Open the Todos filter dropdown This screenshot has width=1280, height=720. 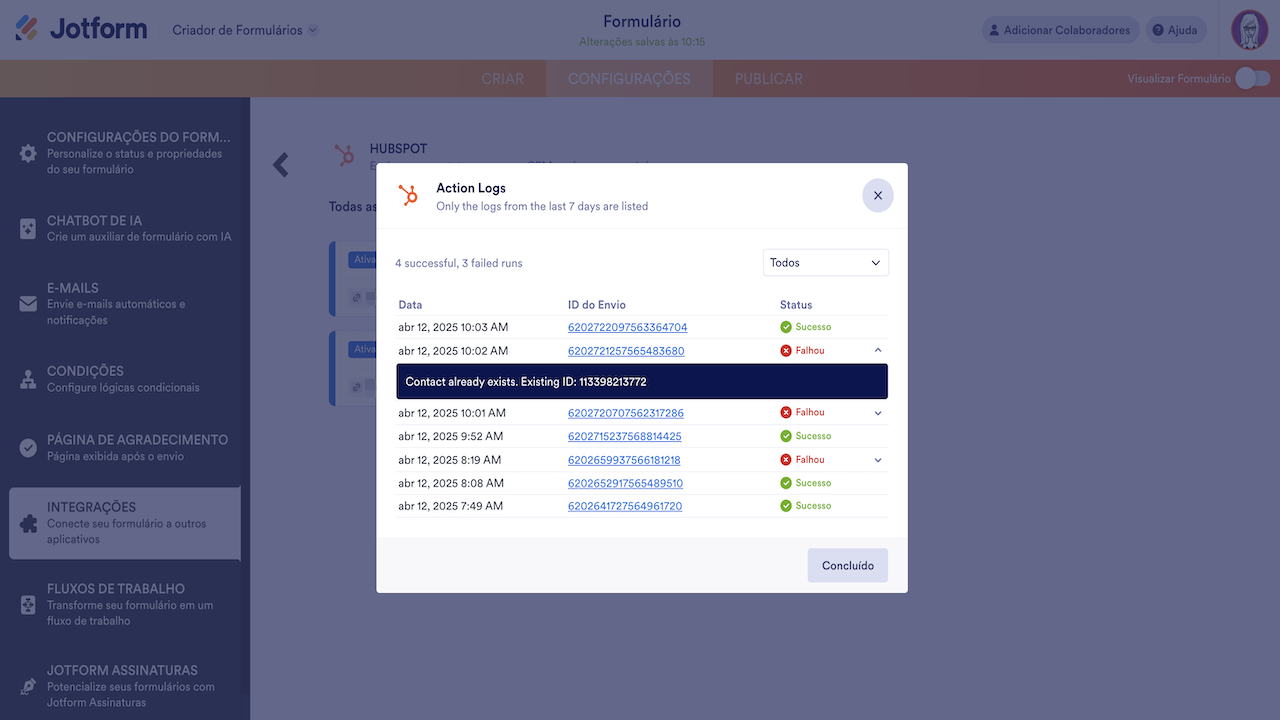[825, 262]
